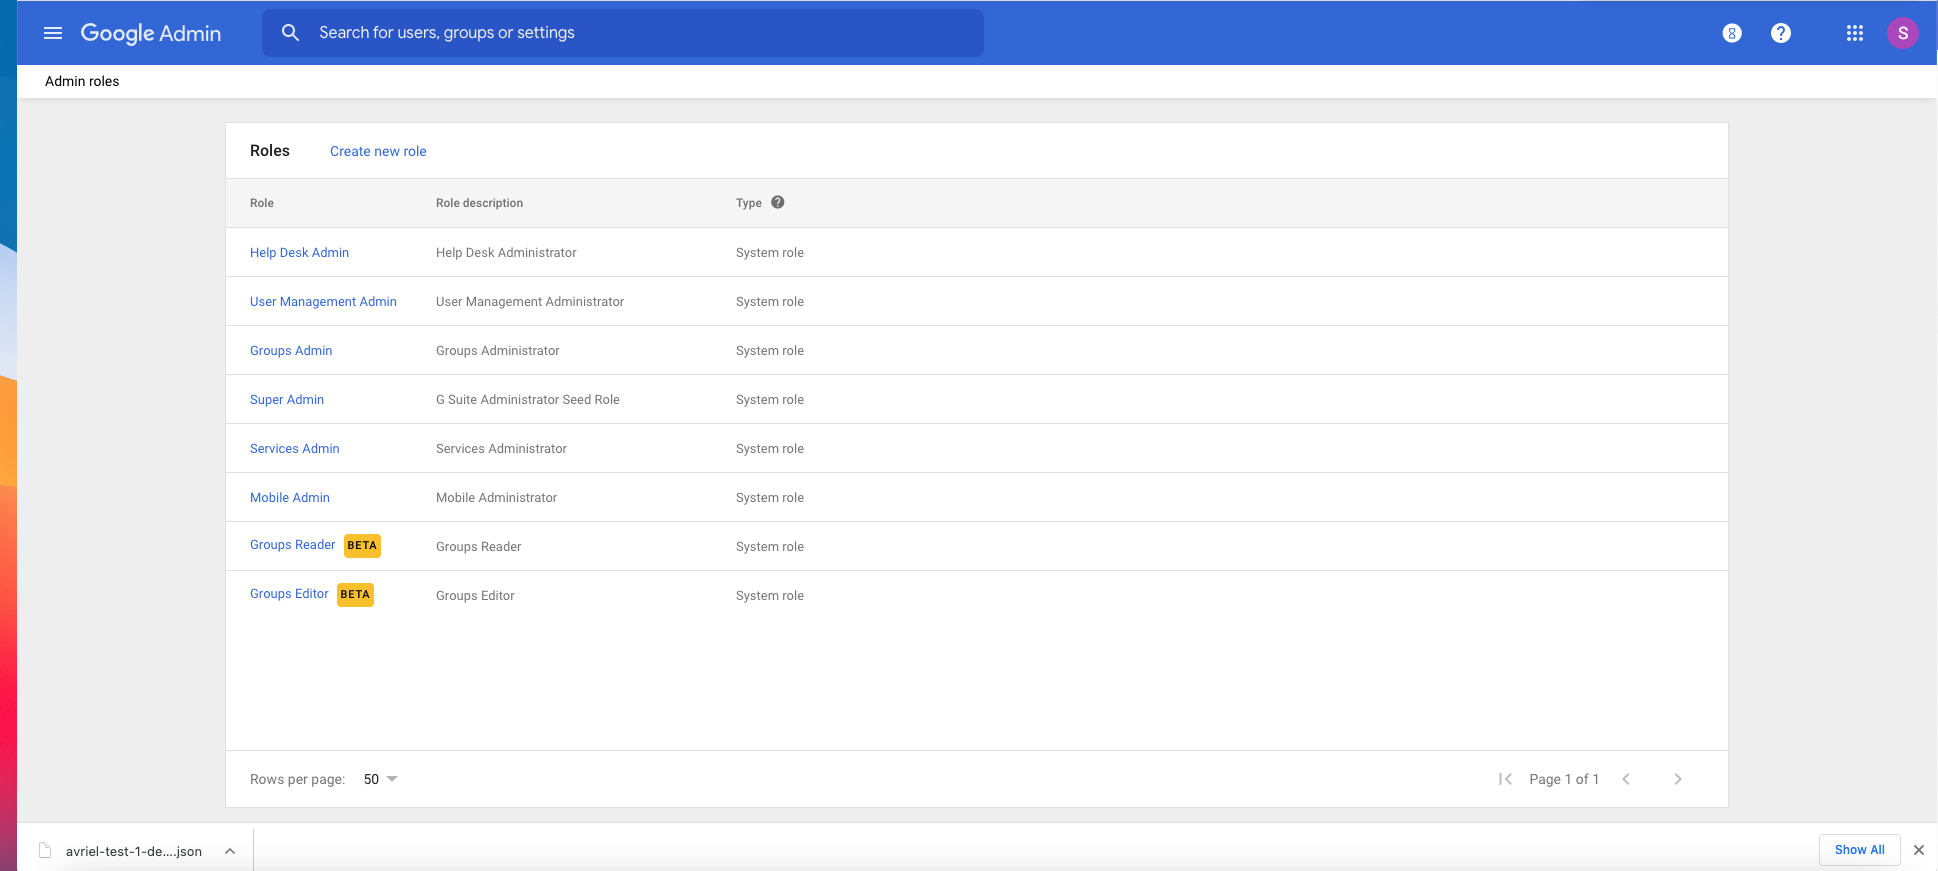Open the main hamburger menu
This screenshot has width=1938, height=871.
[53, 33]
